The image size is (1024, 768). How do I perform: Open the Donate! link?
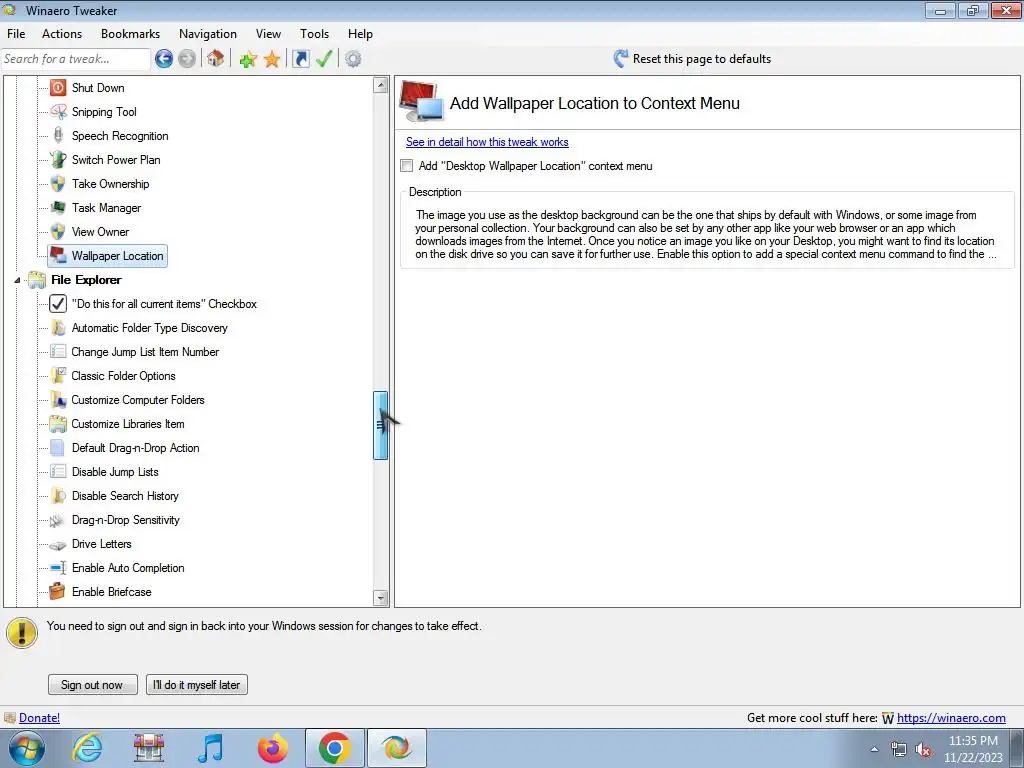coord(39,718)
